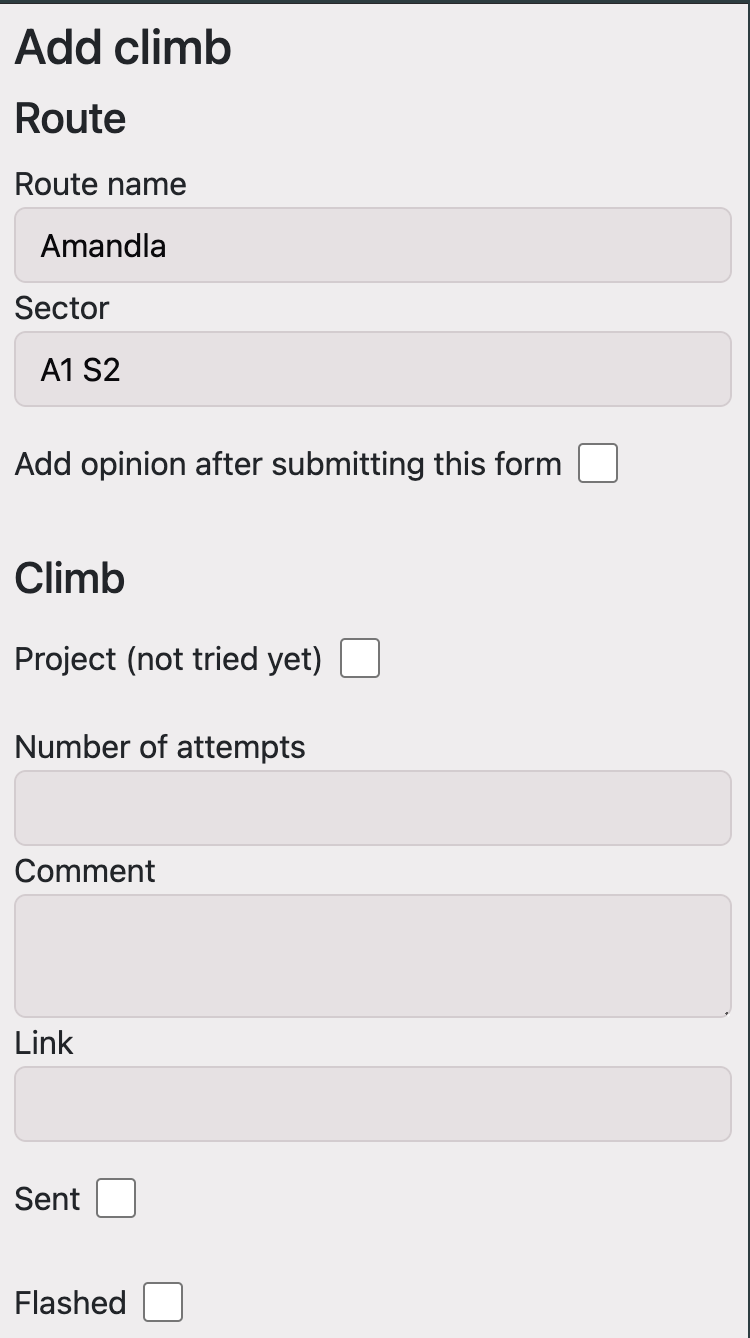Screen dimensions: 750x1338
Task: Place cursor in the Link field
Action: point(372,1104)
